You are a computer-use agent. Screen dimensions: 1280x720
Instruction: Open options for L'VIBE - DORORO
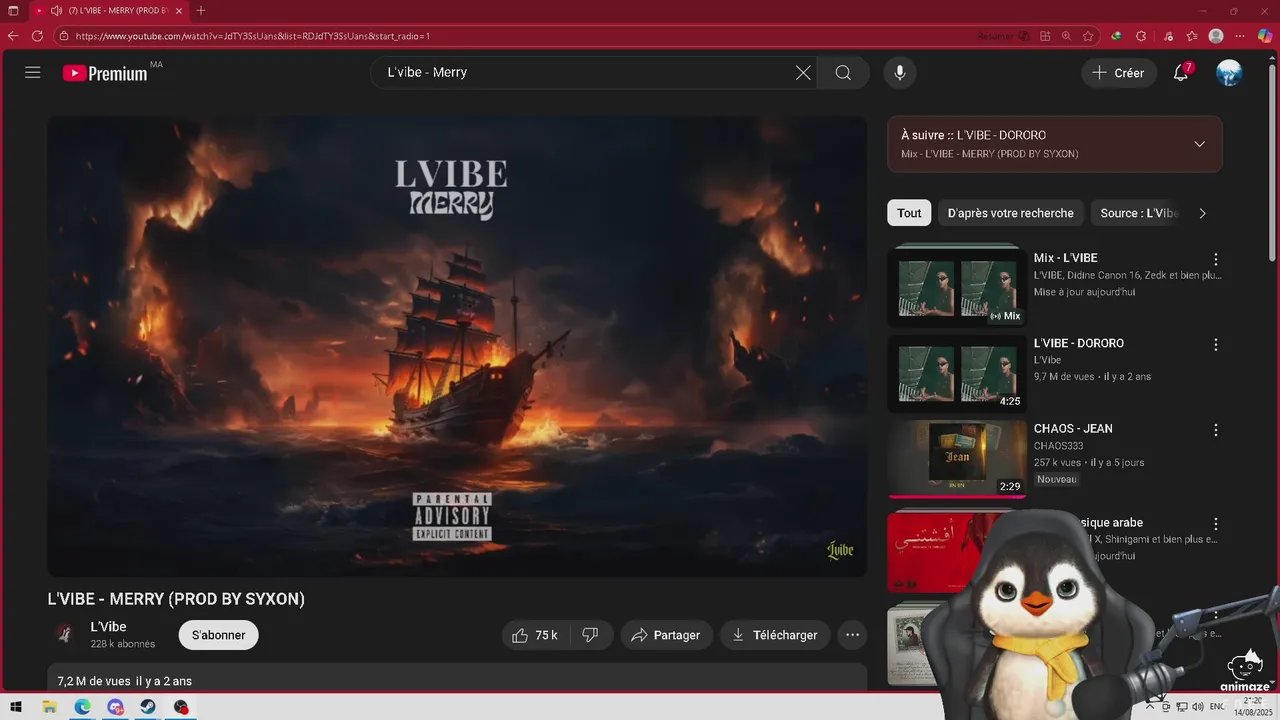coord(1216,344)
